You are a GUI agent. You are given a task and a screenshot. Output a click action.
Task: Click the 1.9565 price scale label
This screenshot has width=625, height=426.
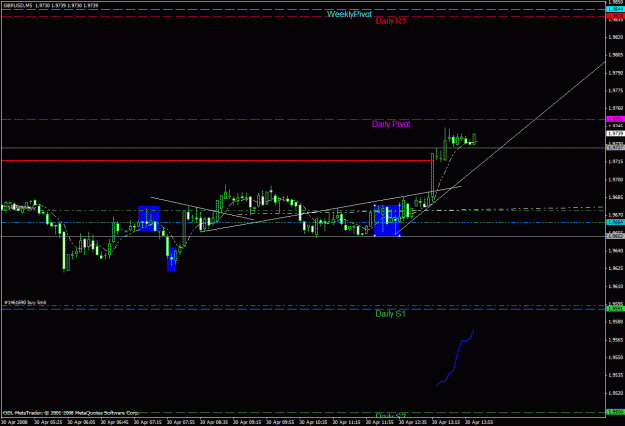[x=616, y=340]
